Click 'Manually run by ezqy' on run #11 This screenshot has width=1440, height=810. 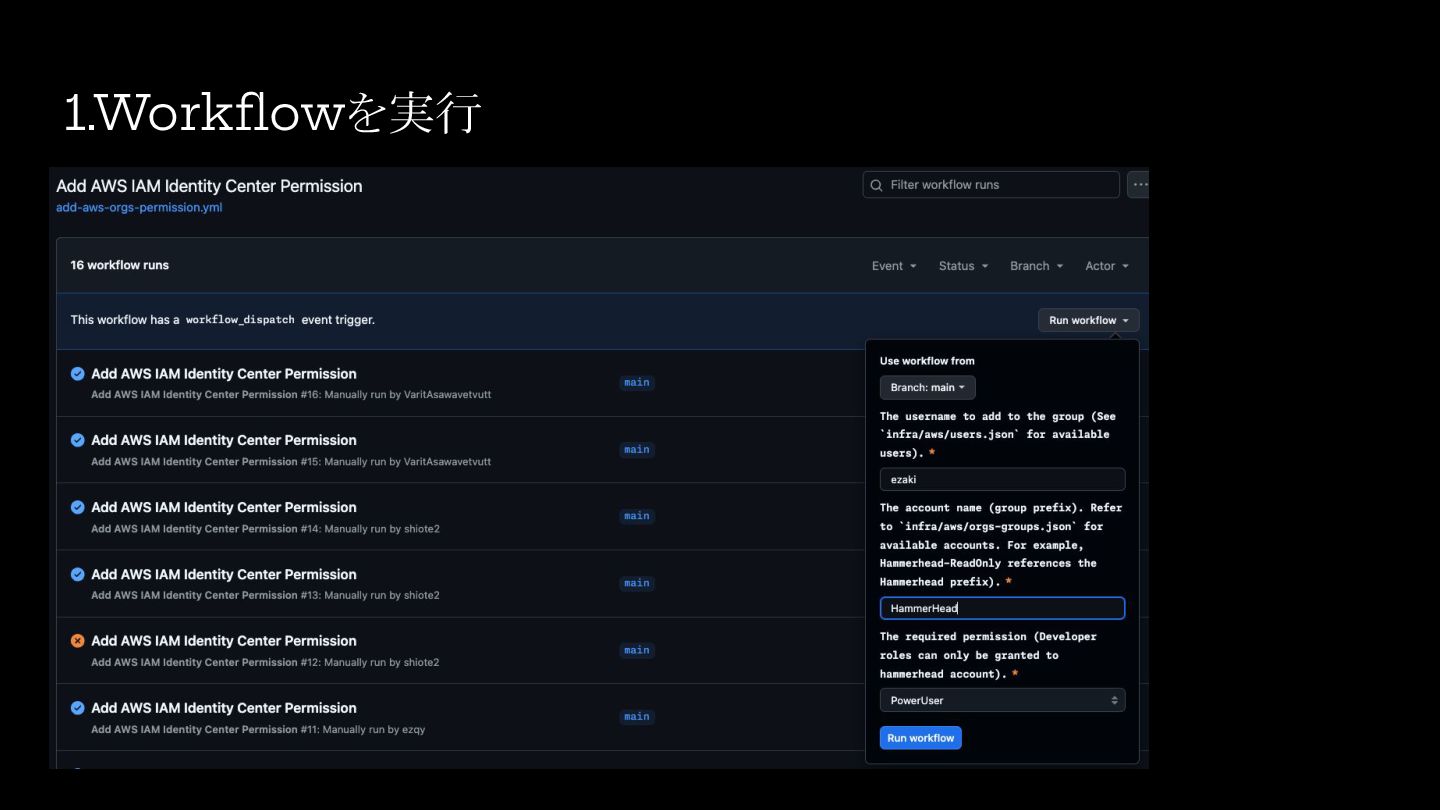point(374,730)
